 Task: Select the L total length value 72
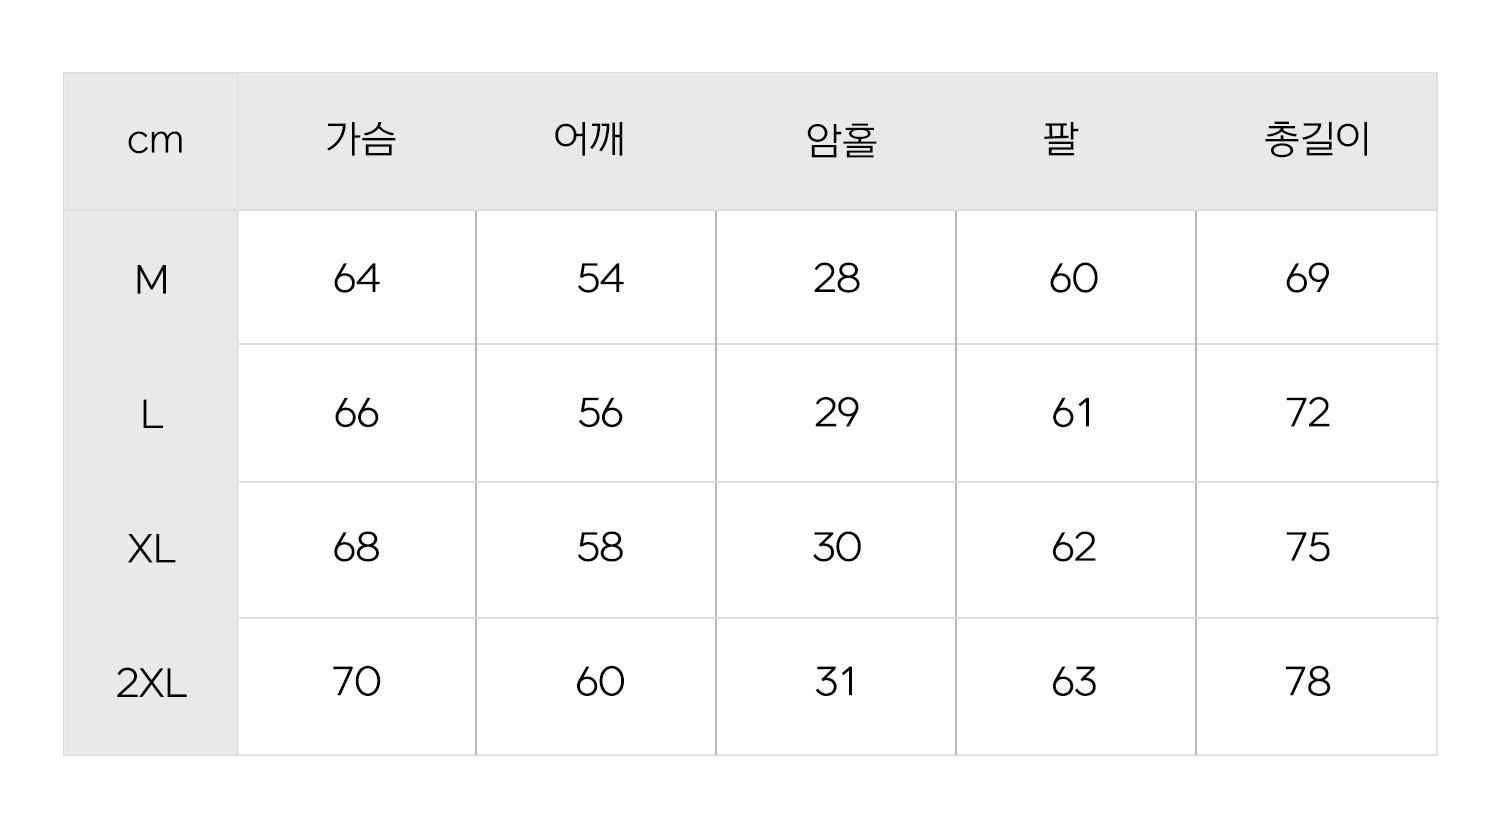coord(1308,413)
